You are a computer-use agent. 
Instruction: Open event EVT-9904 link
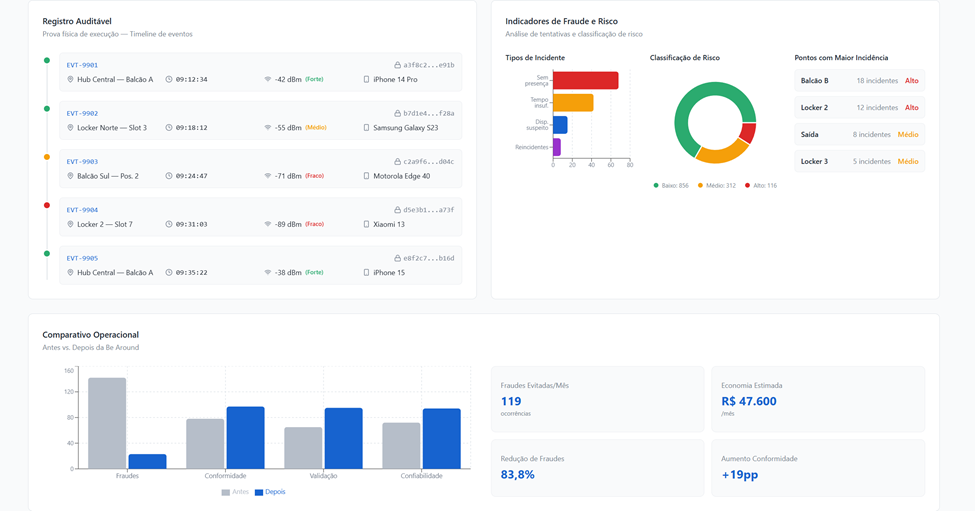(82, 209)
